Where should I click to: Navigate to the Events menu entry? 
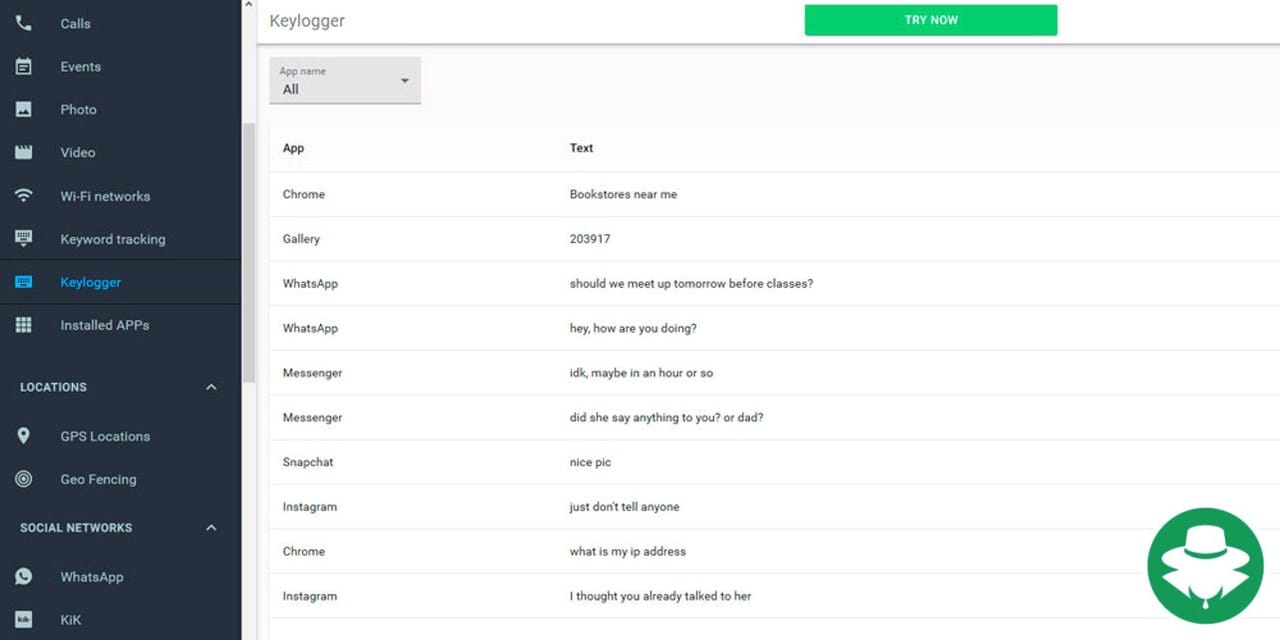coord(79,66)
